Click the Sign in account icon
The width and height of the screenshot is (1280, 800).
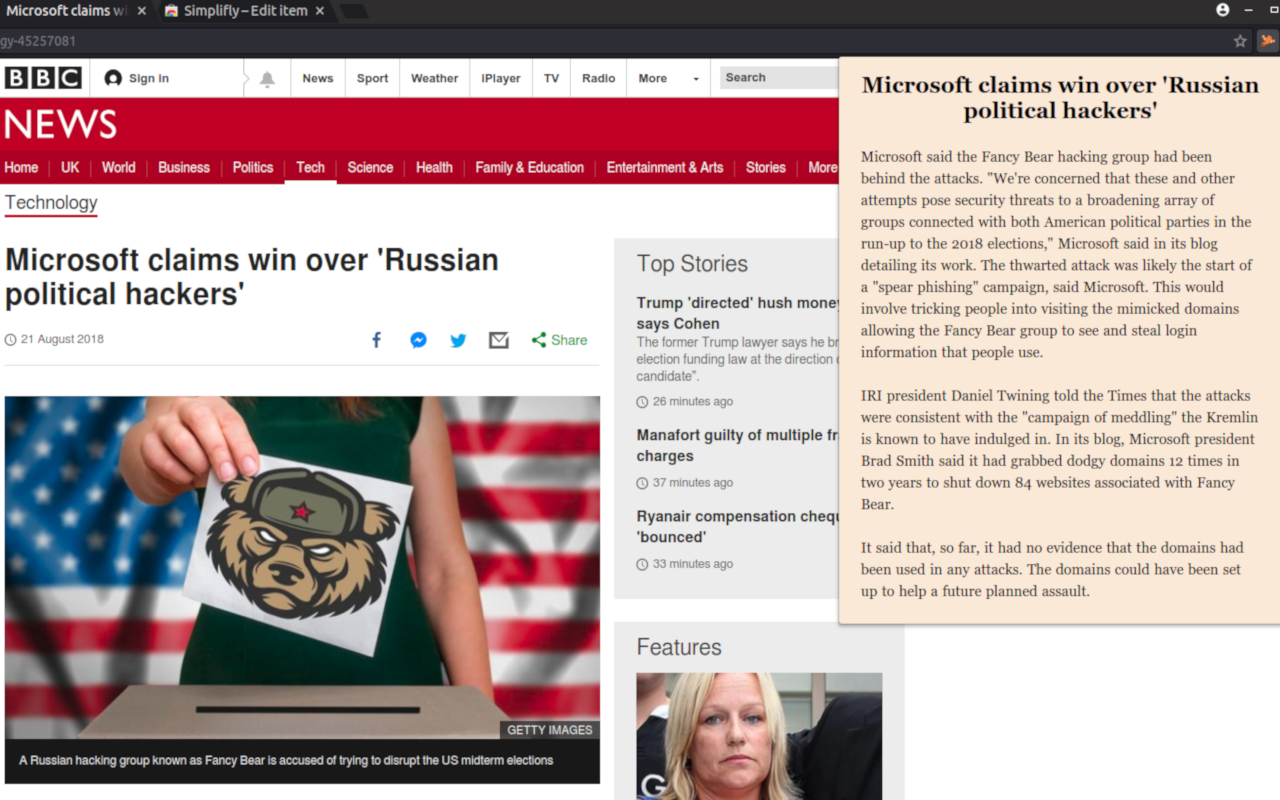pyautogui.click(x=113, y=78)
